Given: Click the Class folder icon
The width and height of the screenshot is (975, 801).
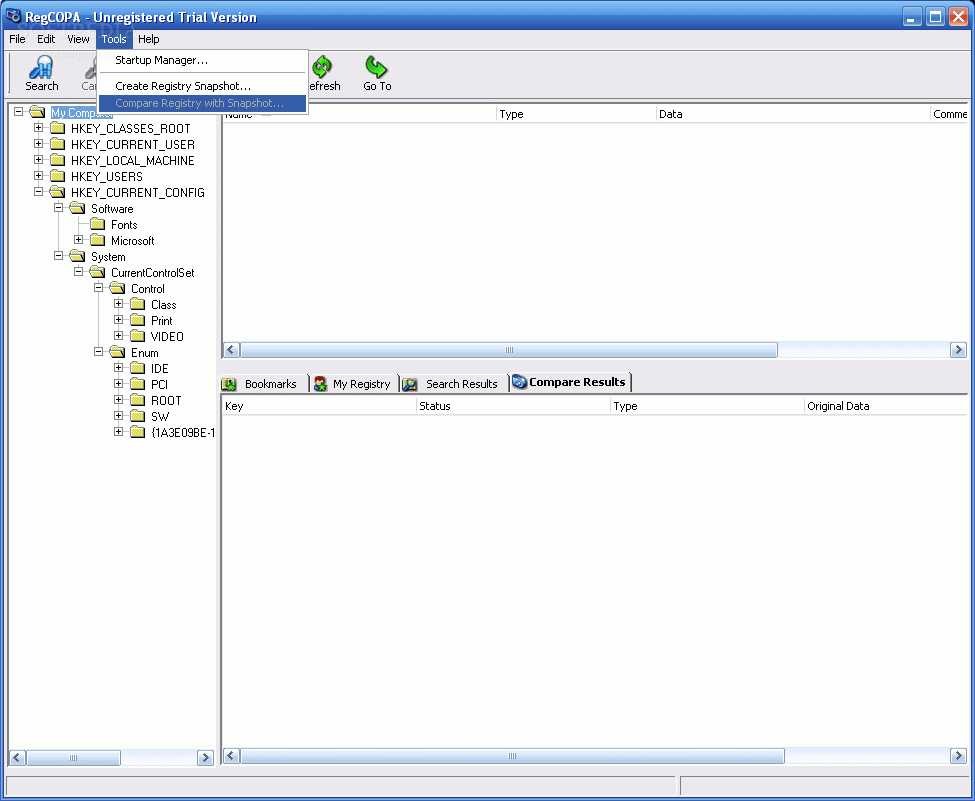Looking at the screenshot, I should tap(137, 305).
